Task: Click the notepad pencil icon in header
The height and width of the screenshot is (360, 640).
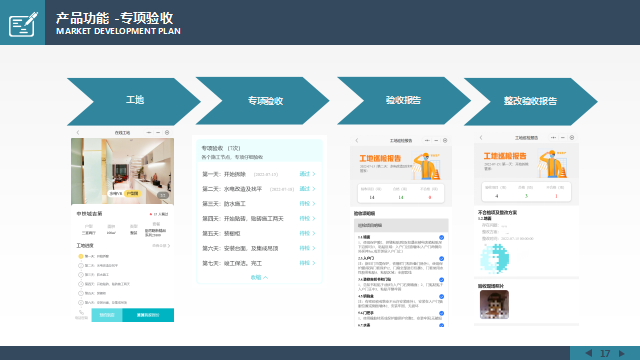Action: pos(23,24)
